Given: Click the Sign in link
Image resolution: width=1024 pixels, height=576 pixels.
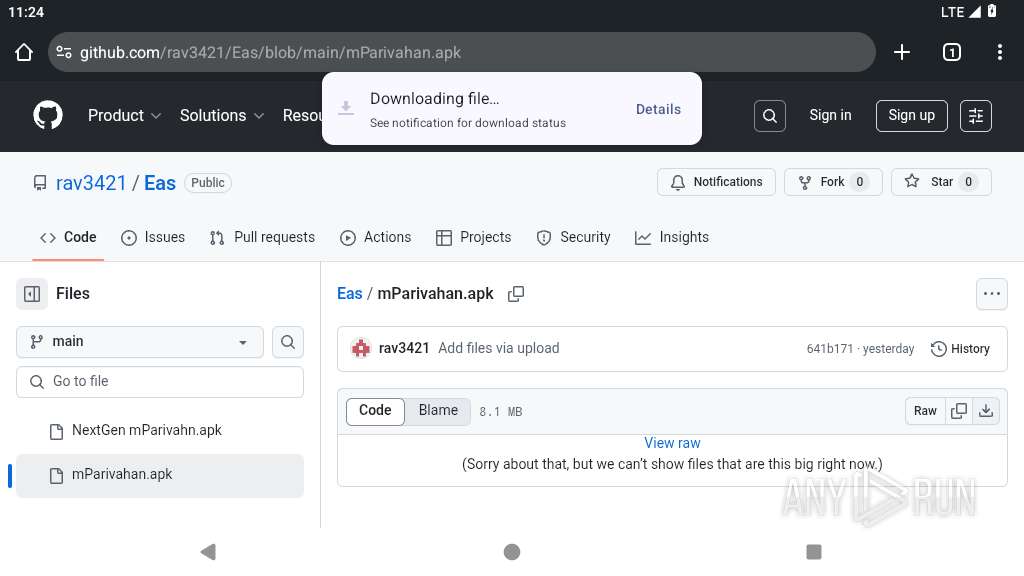Looking at the screenshot, I should [830, 116].
